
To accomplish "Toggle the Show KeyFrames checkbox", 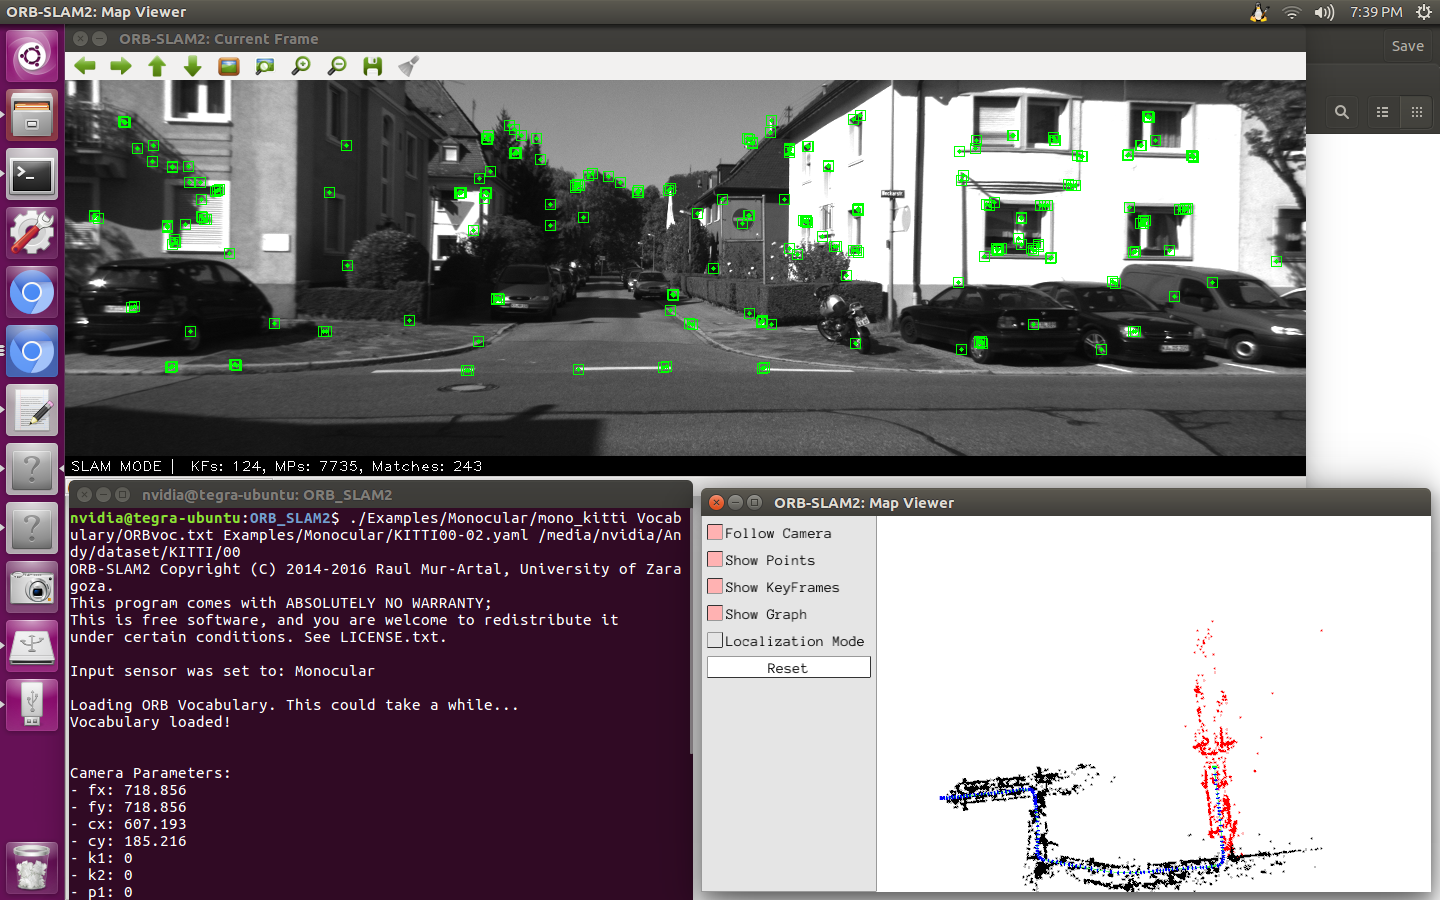I will 715,586.
